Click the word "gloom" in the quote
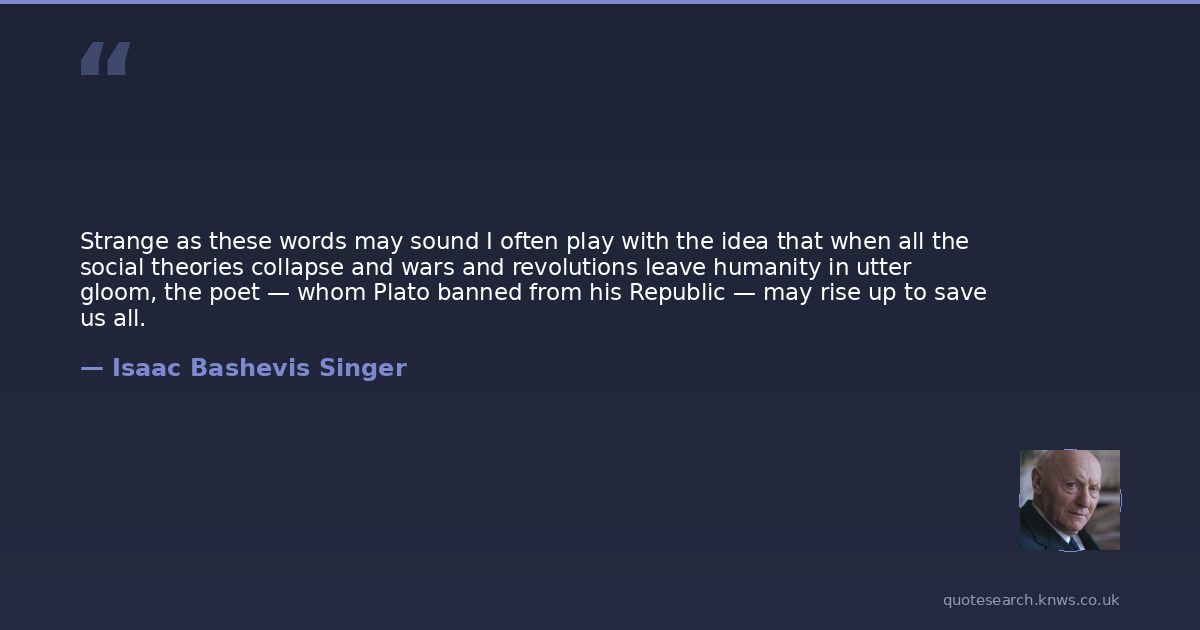 click(114, 293)
